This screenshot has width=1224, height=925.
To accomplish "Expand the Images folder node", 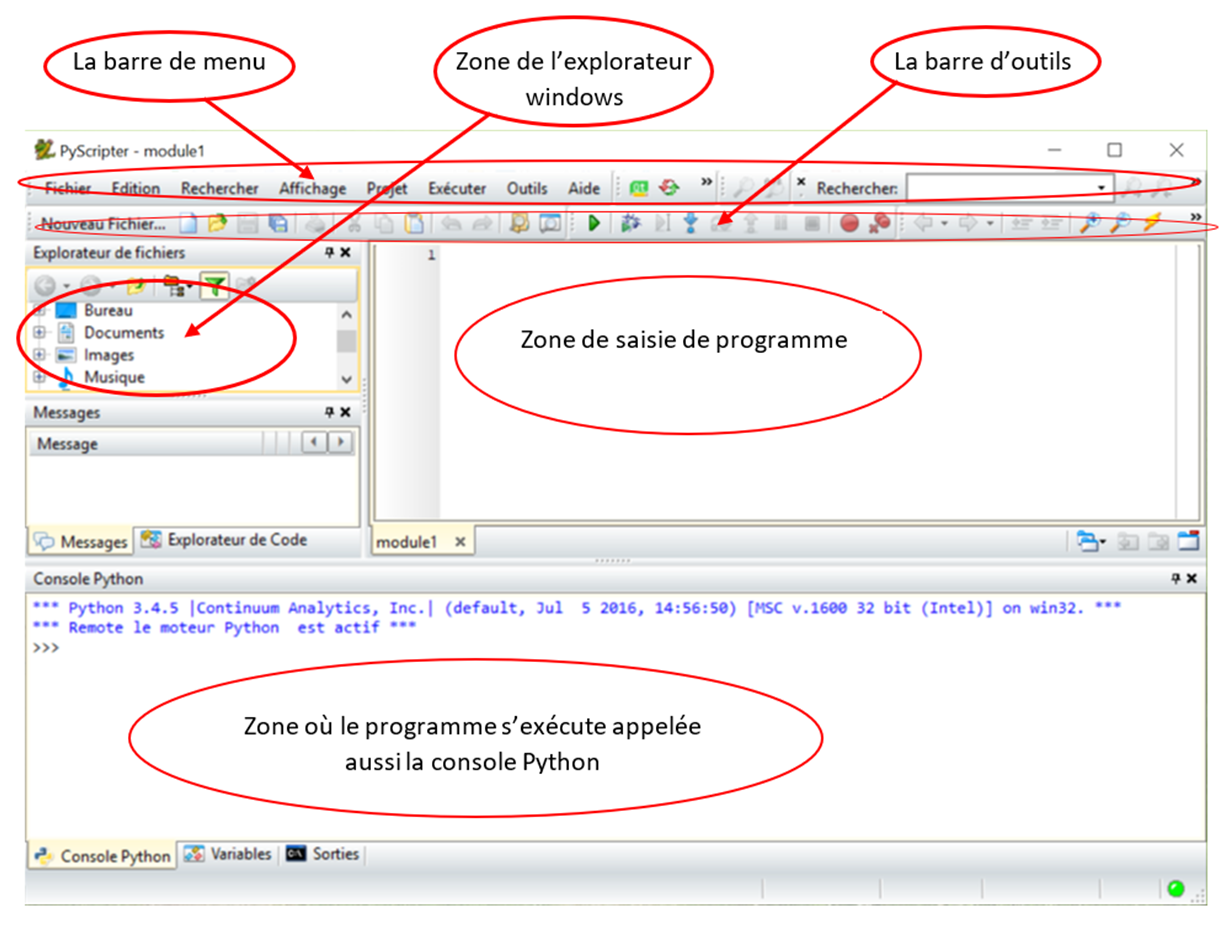I will (x=40, y=355).
